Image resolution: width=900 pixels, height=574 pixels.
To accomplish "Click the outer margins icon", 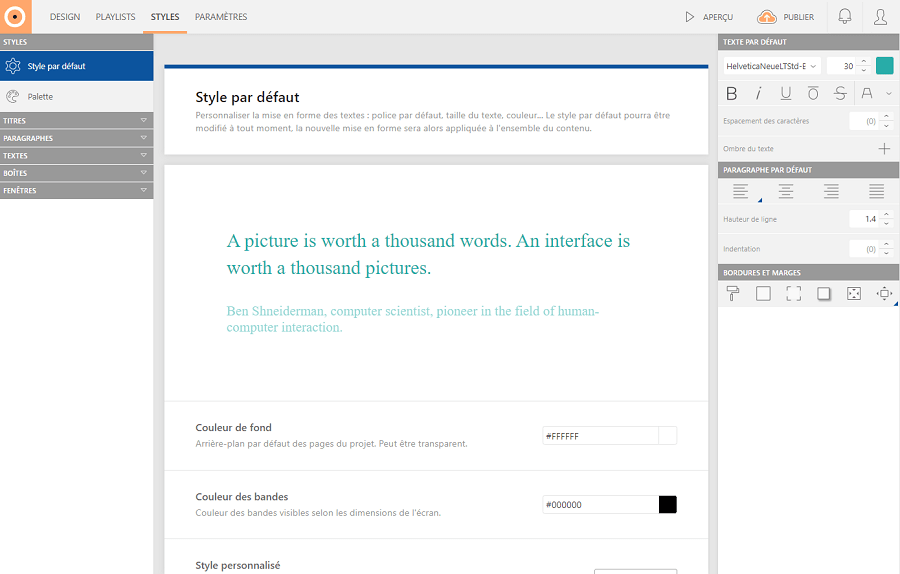I will click(x=885, y=293).
